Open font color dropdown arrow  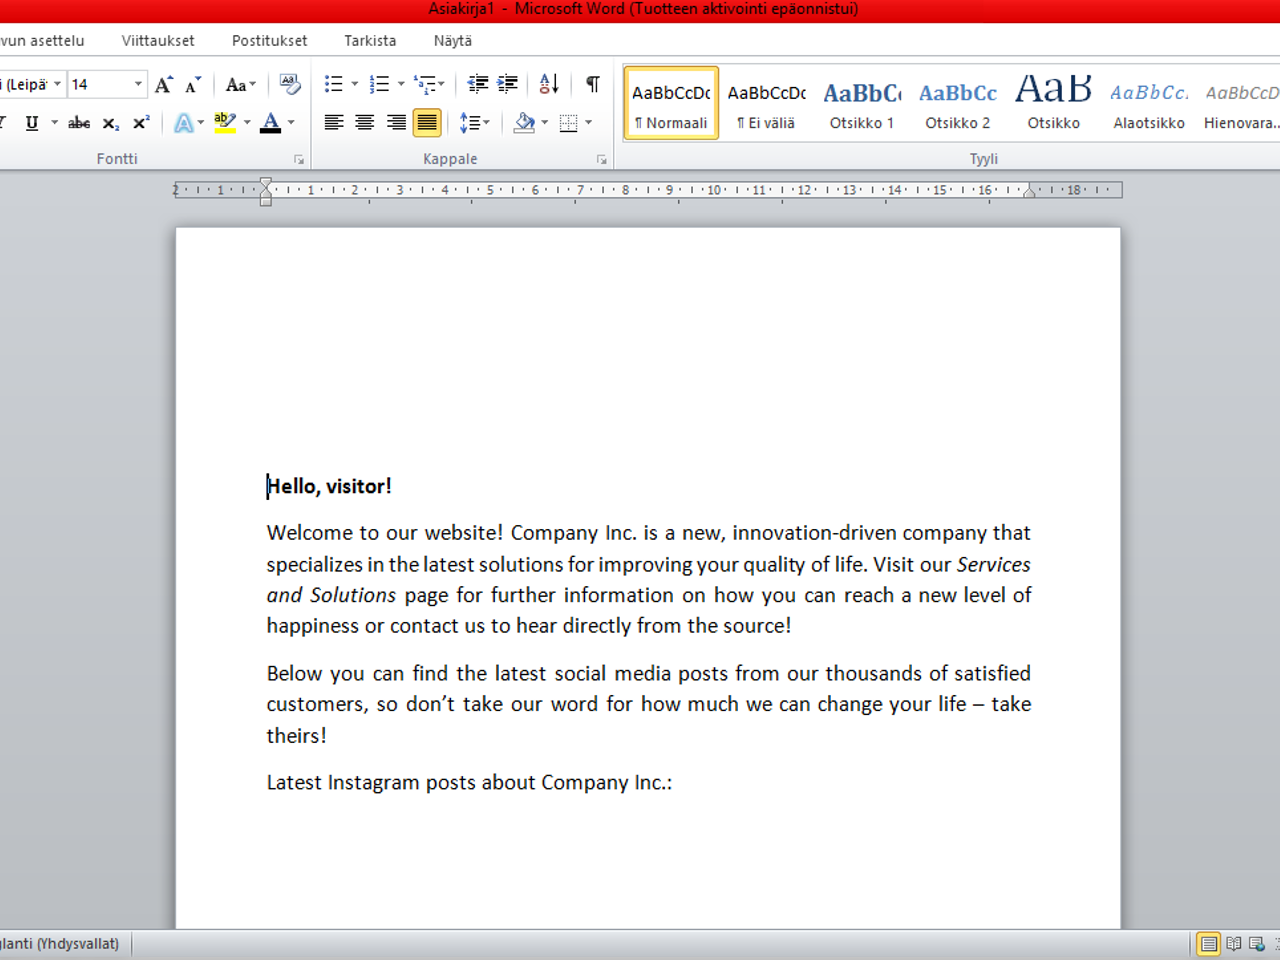coord(291,123)
